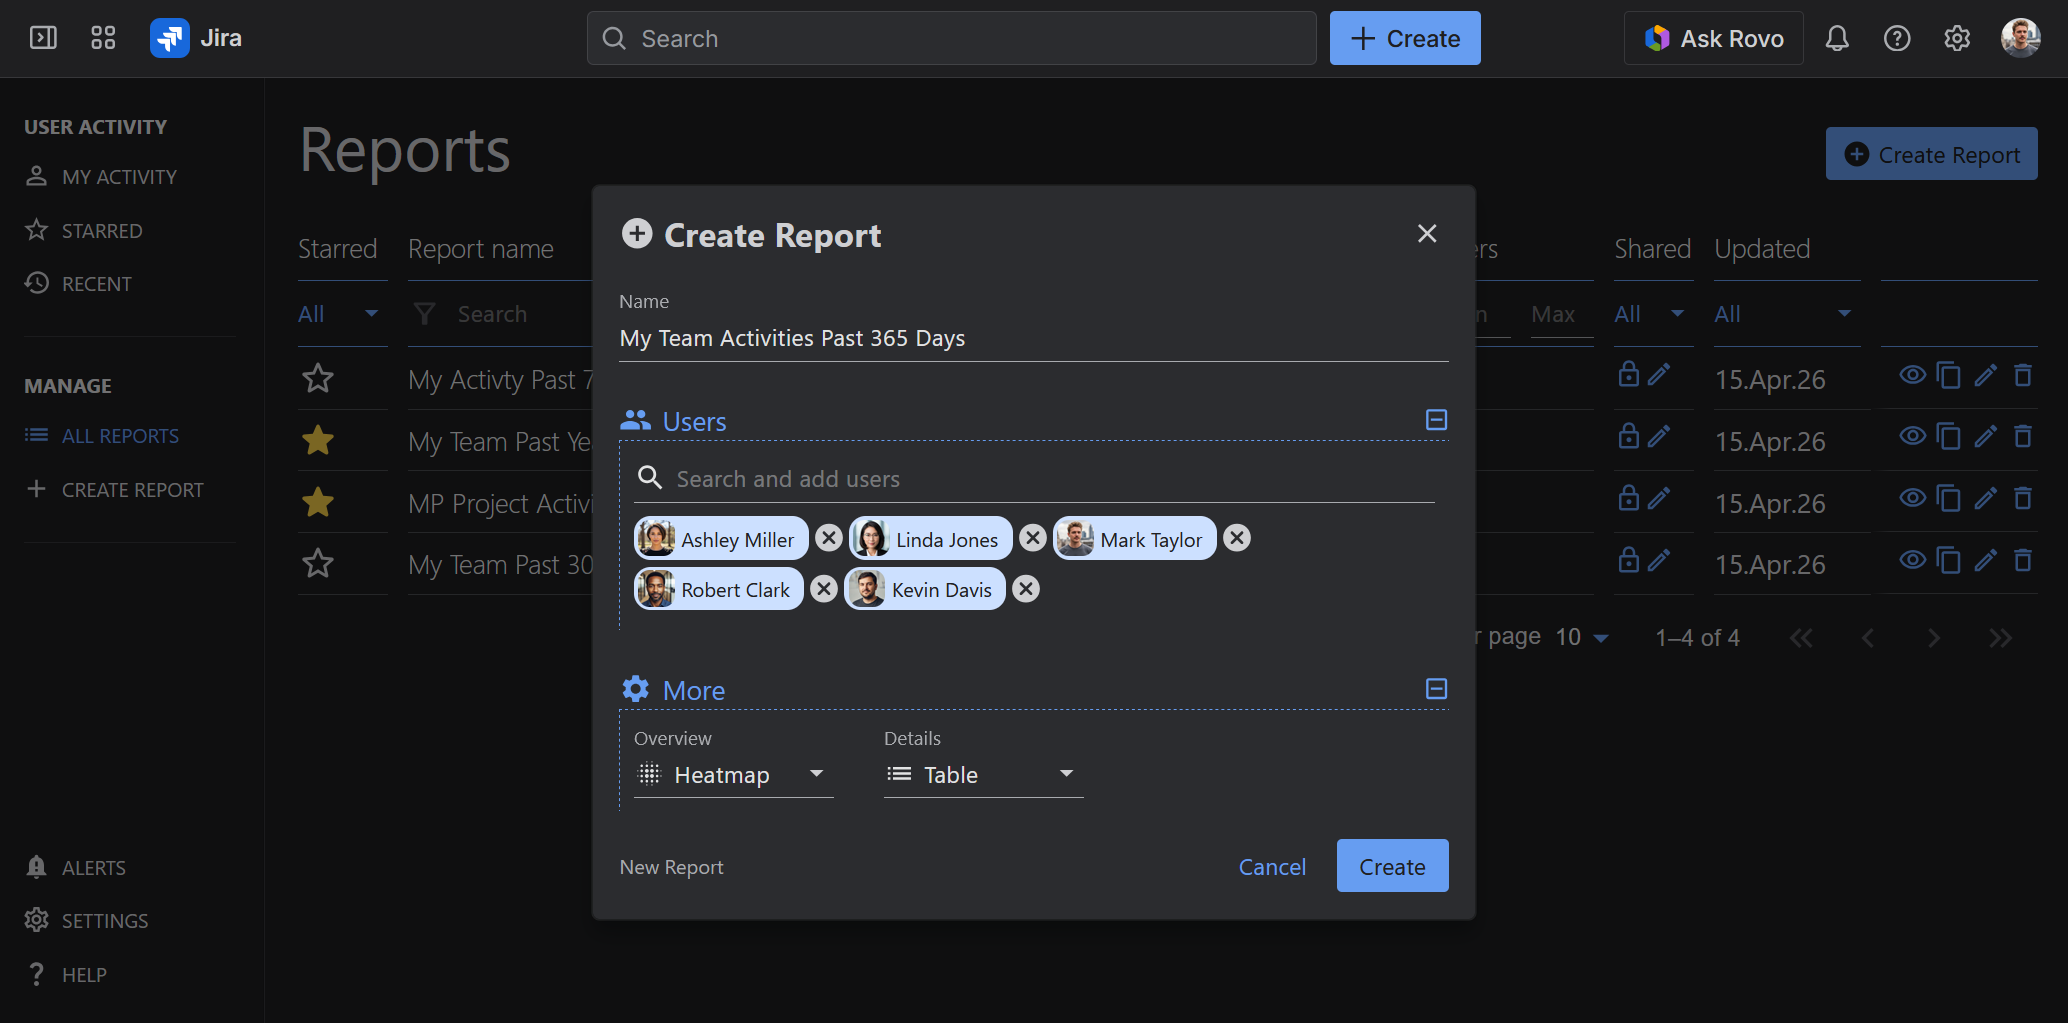Screen dimensions: 2068x1023
Task: Preview a report with the eye icon
Action: pos(1912,375)
